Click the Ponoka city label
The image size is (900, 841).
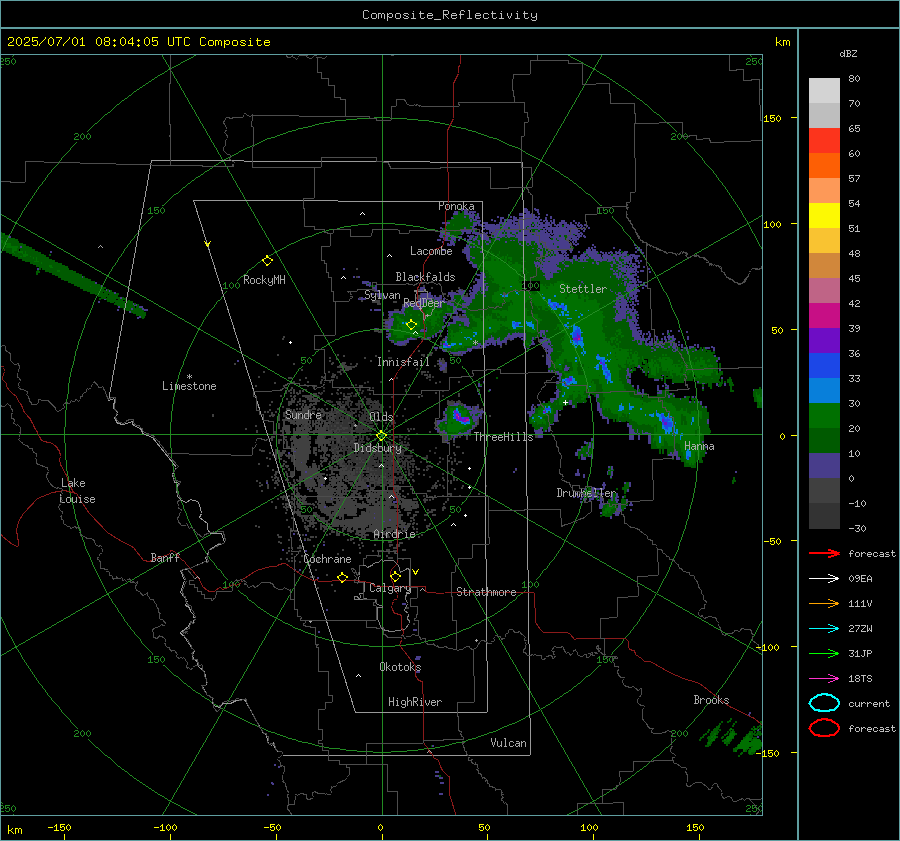456,206
